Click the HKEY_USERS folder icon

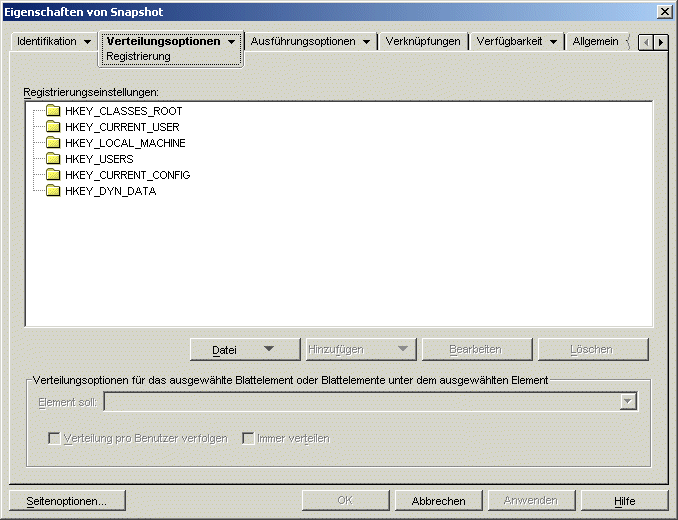click(53, 159)
